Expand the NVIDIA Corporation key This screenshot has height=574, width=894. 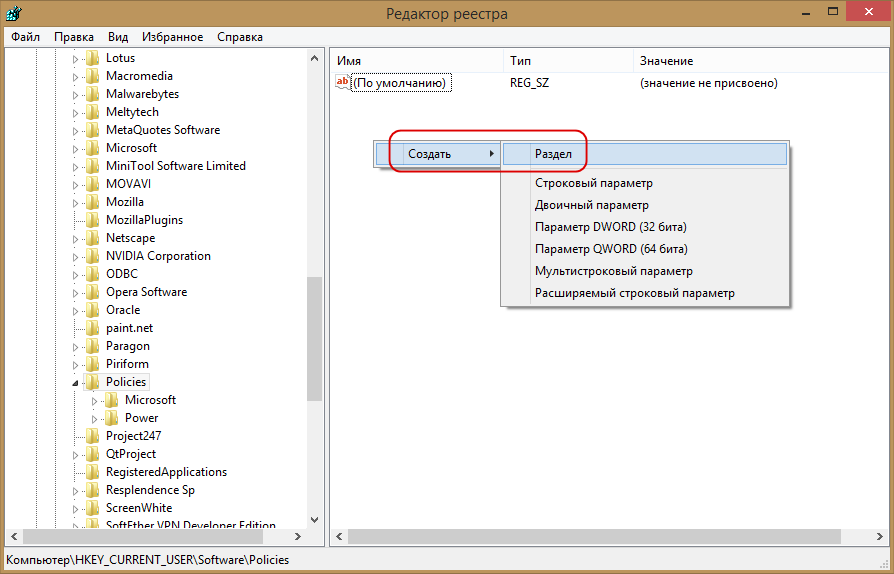[x=75, y=257]
